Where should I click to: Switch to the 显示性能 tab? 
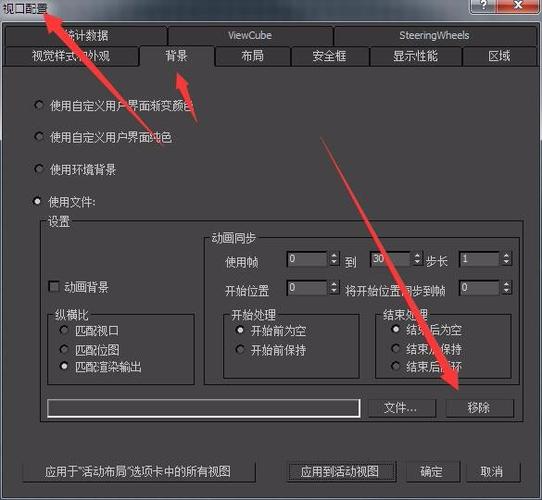[415, 56]
